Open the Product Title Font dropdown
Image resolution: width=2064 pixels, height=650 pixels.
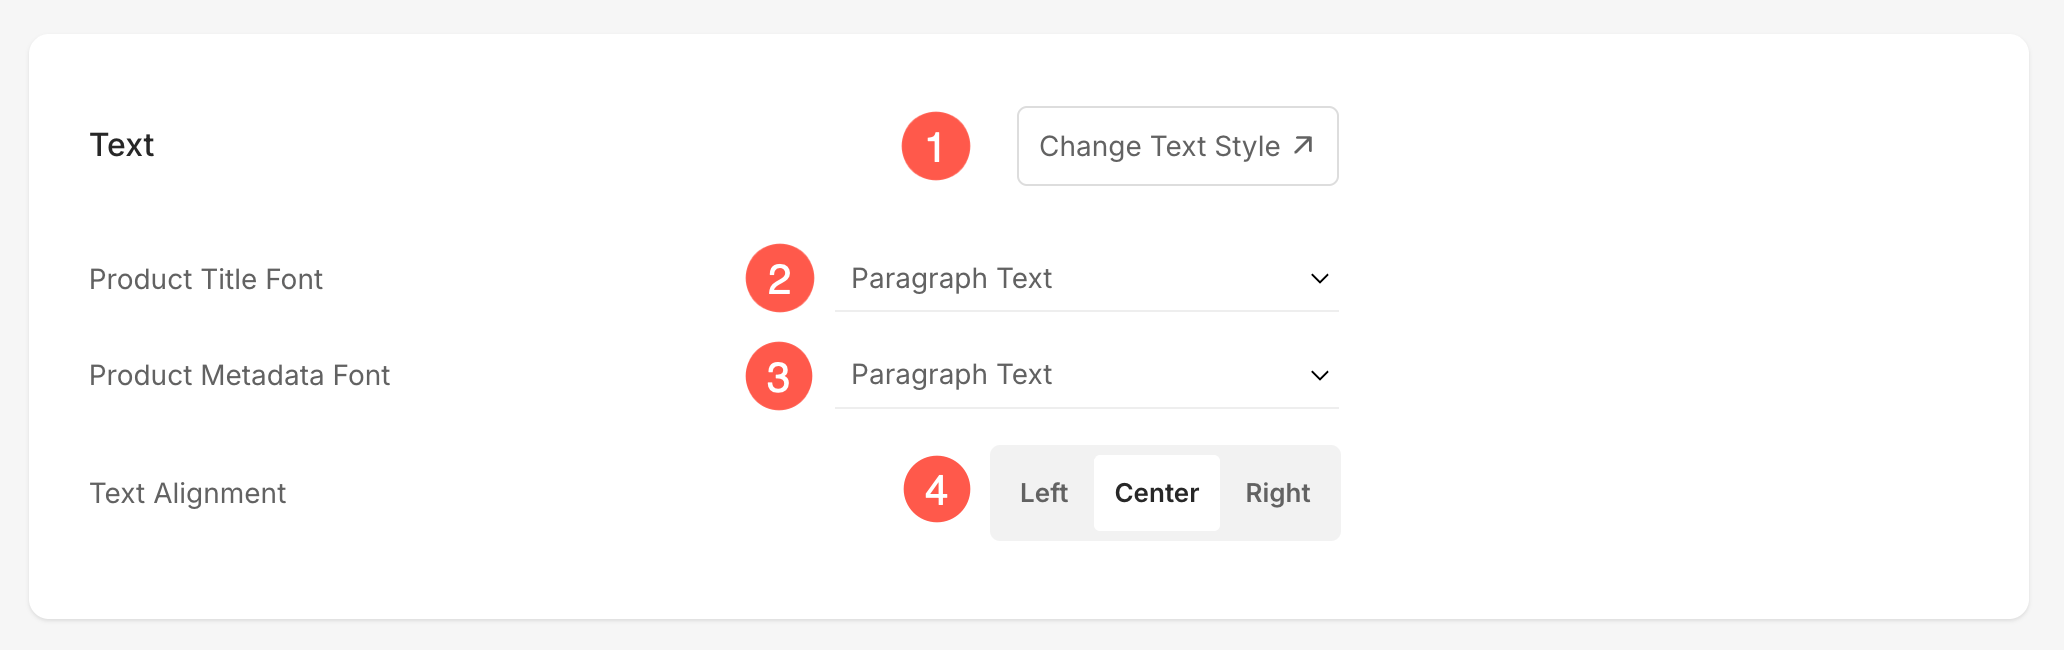(1086, 278)
